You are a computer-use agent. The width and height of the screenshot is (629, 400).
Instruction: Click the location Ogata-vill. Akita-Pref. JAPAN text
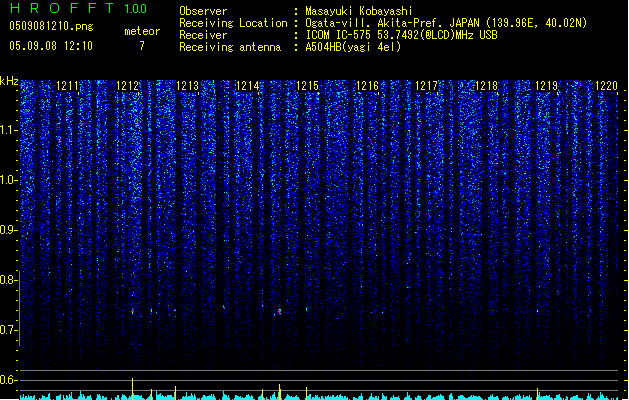(x=392, y=23)
